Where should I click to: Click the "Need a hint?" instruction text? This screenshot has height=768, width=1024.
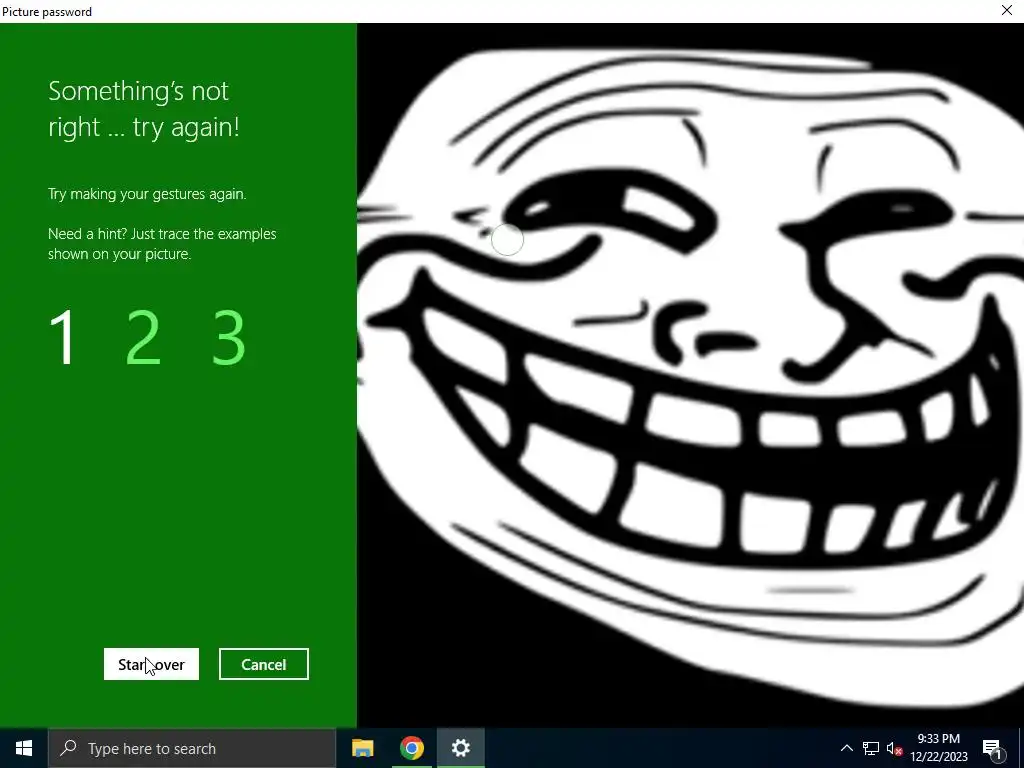tap(162, 244)
